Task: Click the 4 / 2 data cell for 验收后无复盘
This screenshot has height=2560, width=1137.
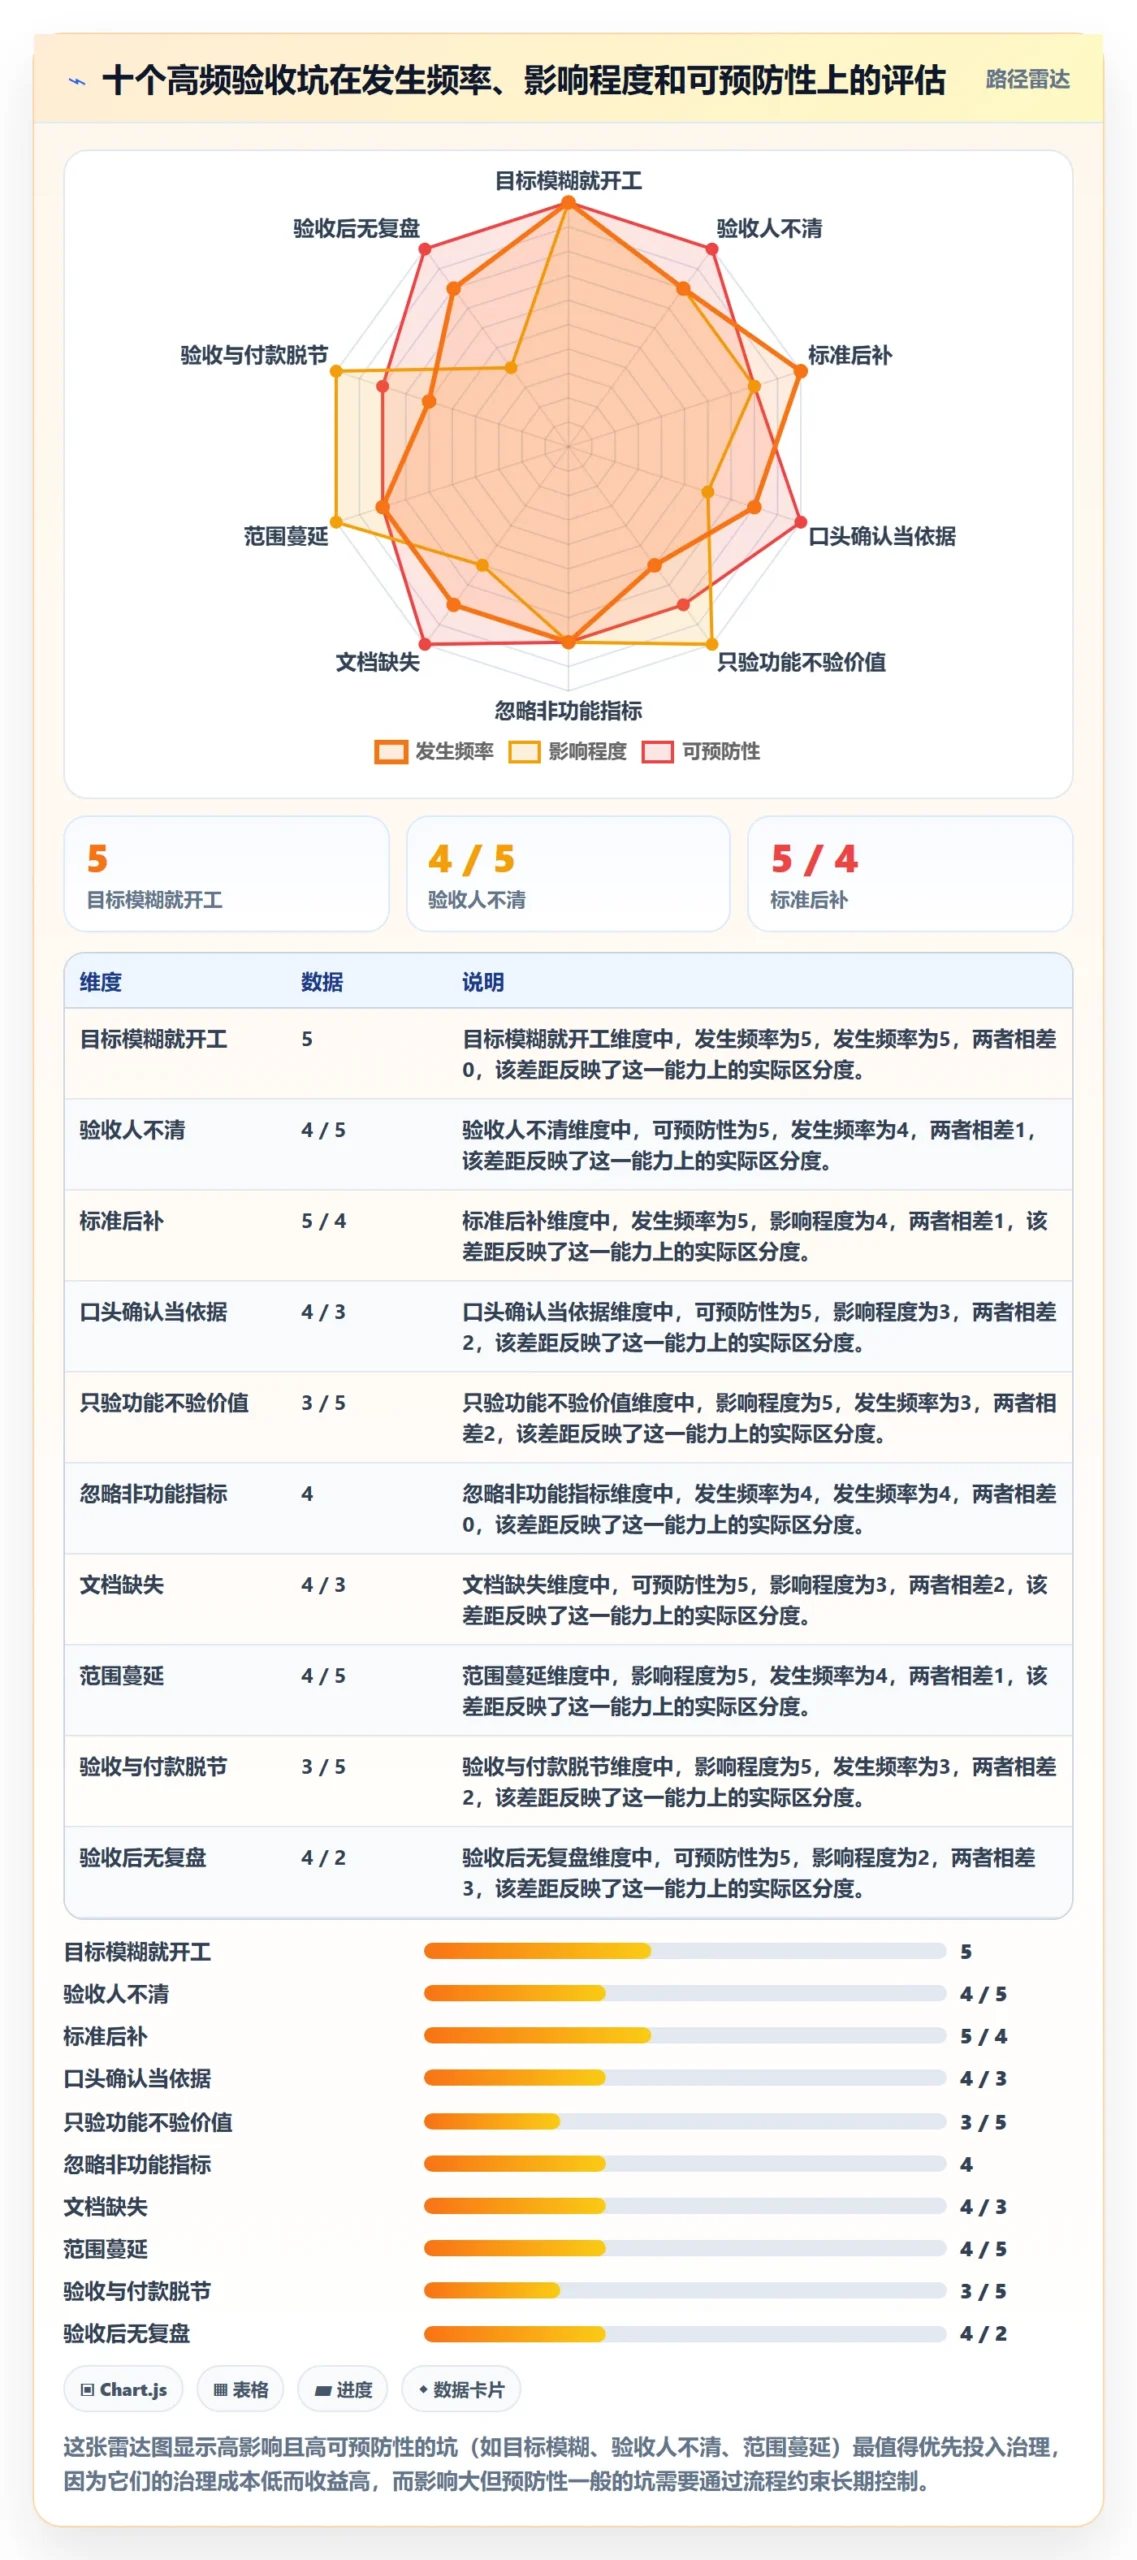Action: 323,1858
